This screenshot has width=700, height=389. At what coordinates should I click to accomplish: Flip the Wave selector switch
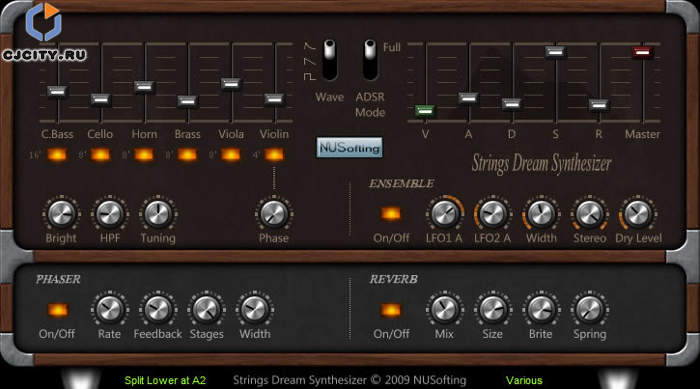pyautogui.click(x=330, y=59)
